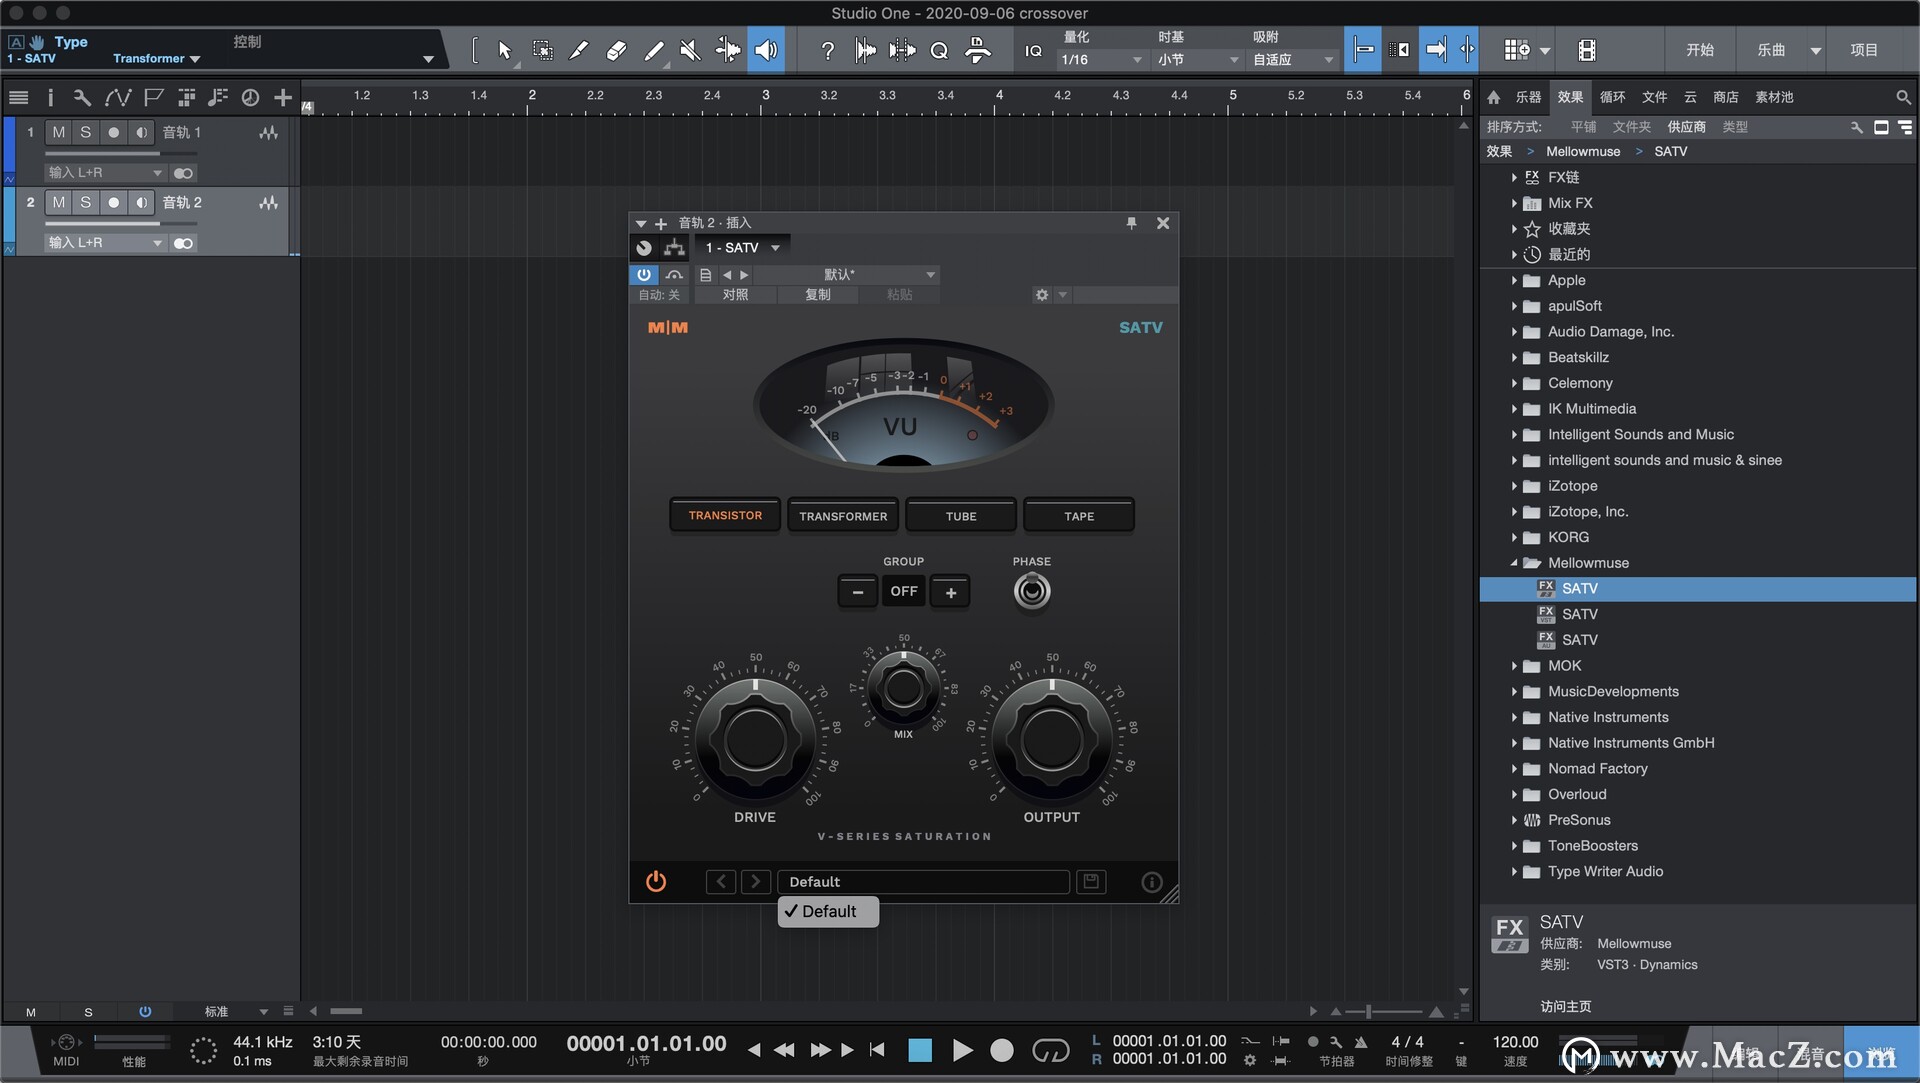Select the TRANSISTOR saturation mode
The width and height of the screenshot is (1920, 1083).
(725, 515)
